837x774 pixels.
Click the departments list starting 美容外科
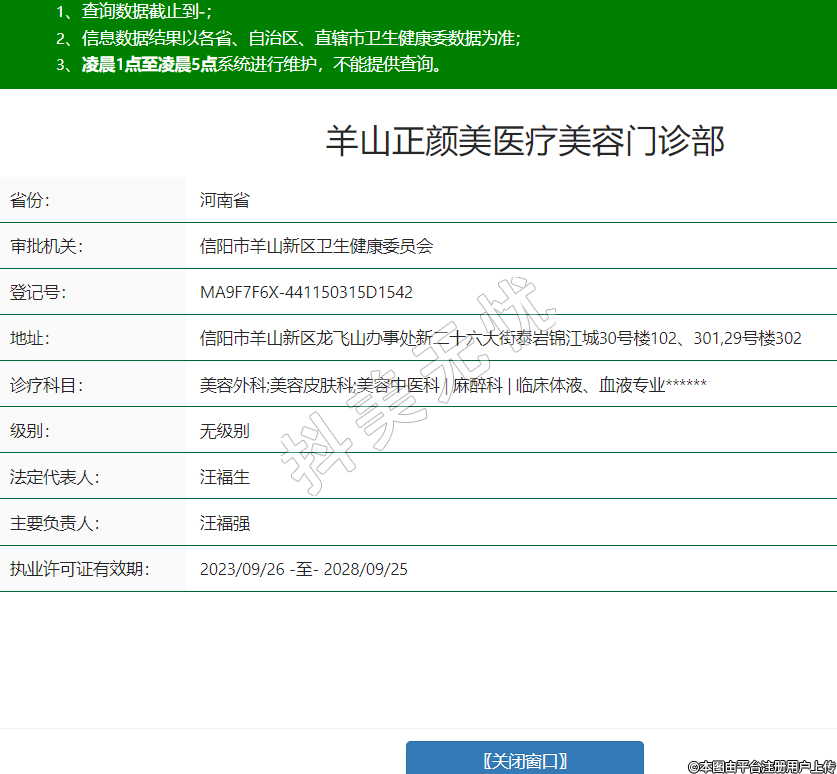[x=453, y=385]
